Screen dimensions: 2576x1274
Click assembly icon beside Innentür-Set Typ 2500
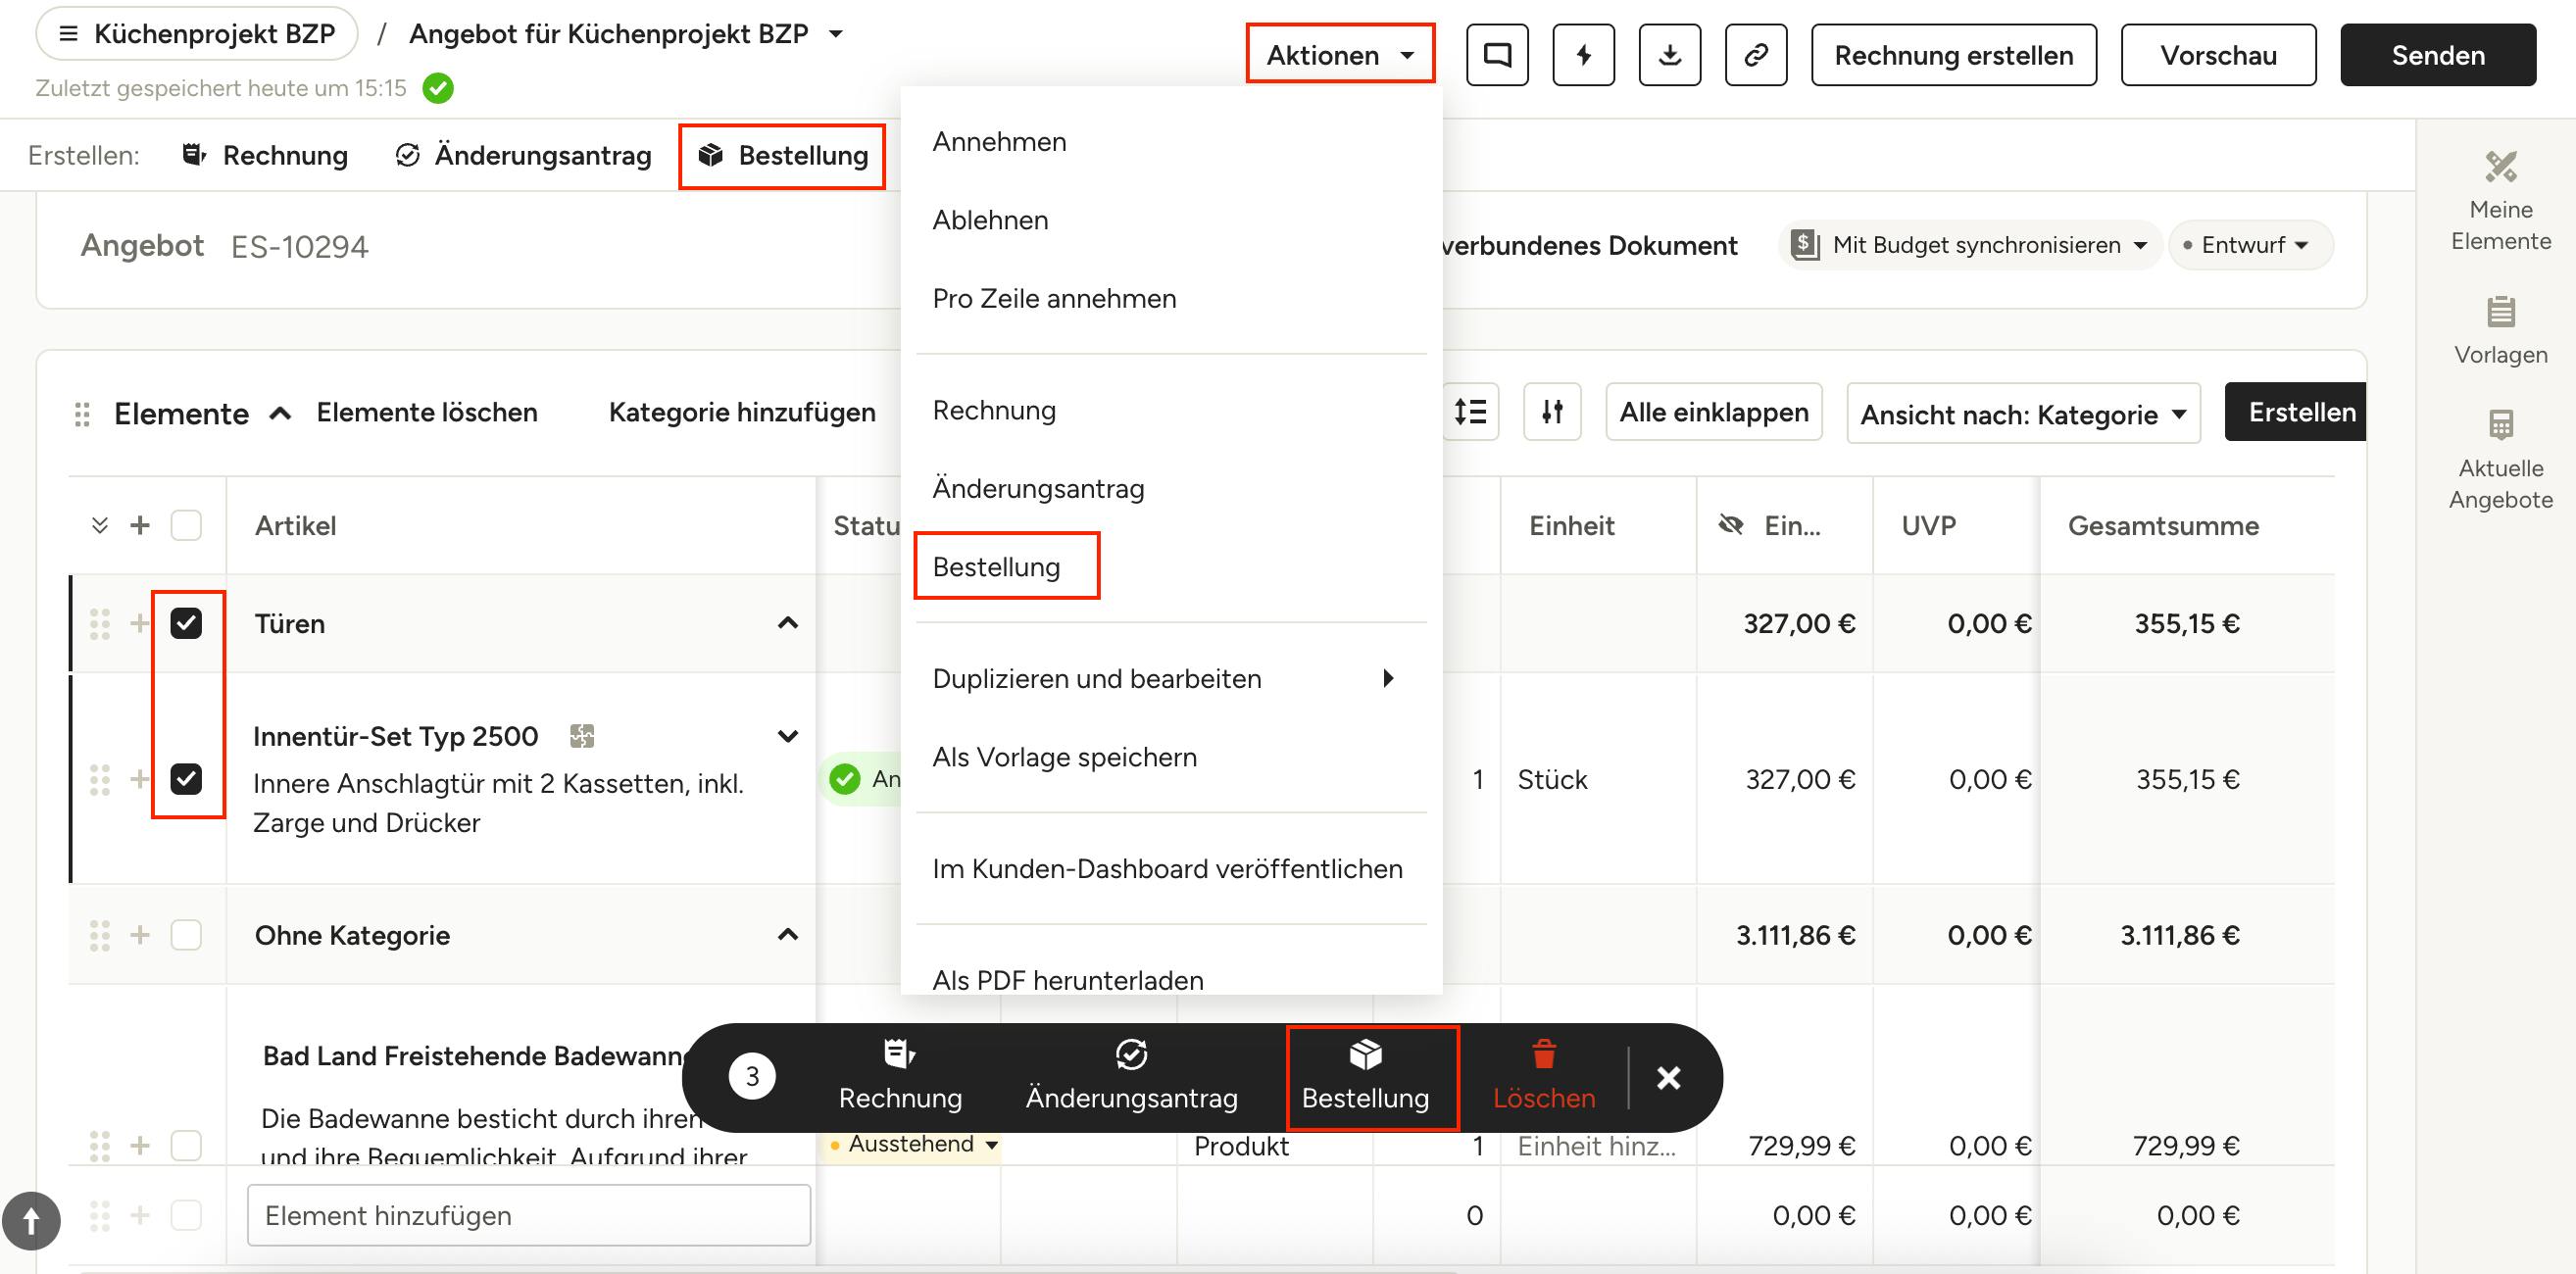582,736
